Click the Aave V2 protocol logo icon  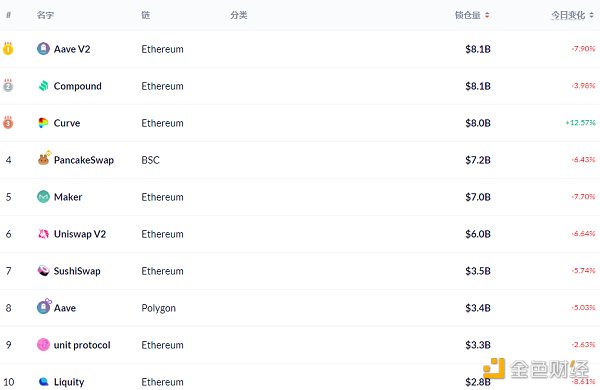tap(43, 49)
